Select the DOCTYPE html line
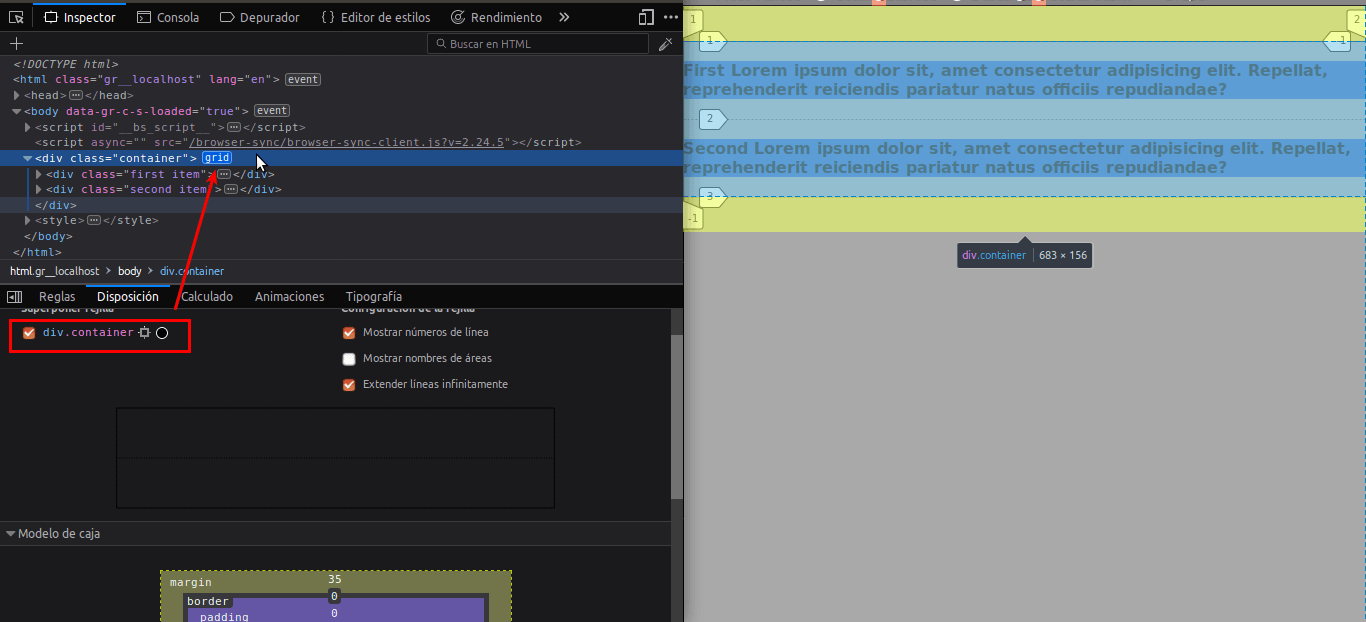Viewport: 1366px width, 622px height. point(65,64)
